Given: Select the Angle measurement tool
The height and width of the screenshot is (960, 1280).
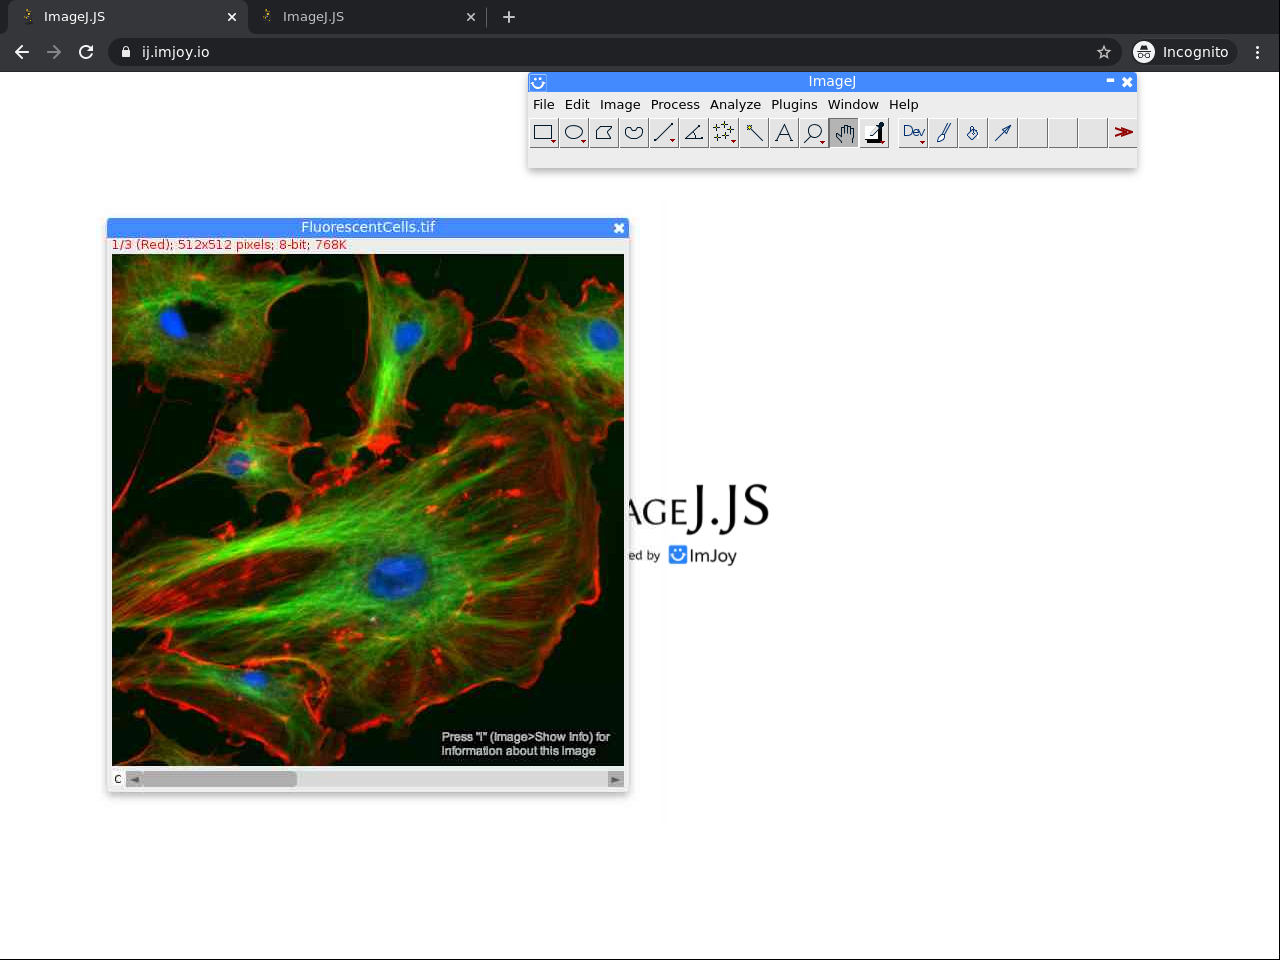Looking at the screenshot, I should point(694,132).
